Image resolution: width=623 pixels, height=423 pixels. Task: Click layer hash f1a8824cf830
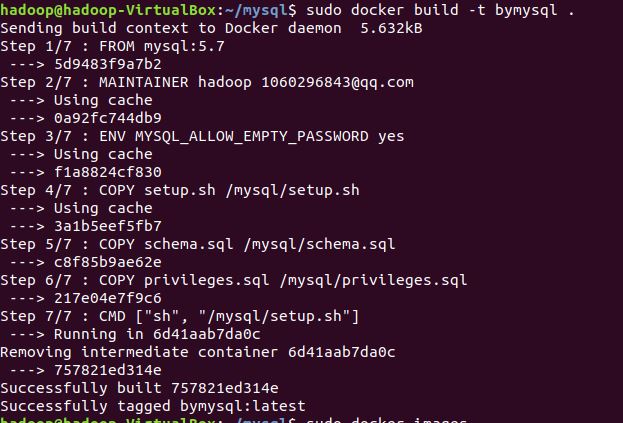coord(108,172)
